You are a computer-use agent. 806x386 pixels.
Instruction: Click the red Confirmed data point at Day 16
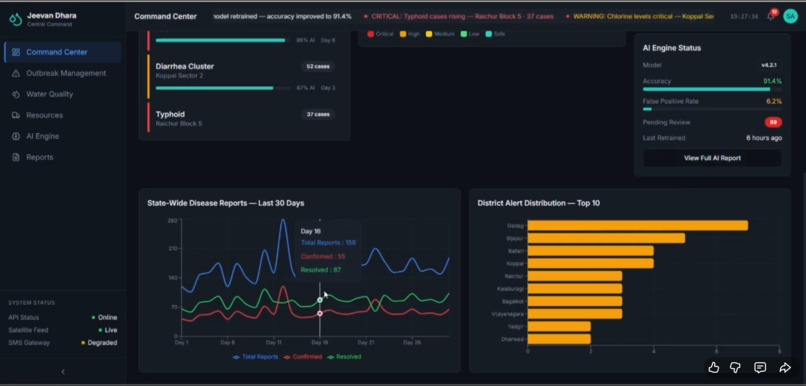tap(320, 313)
